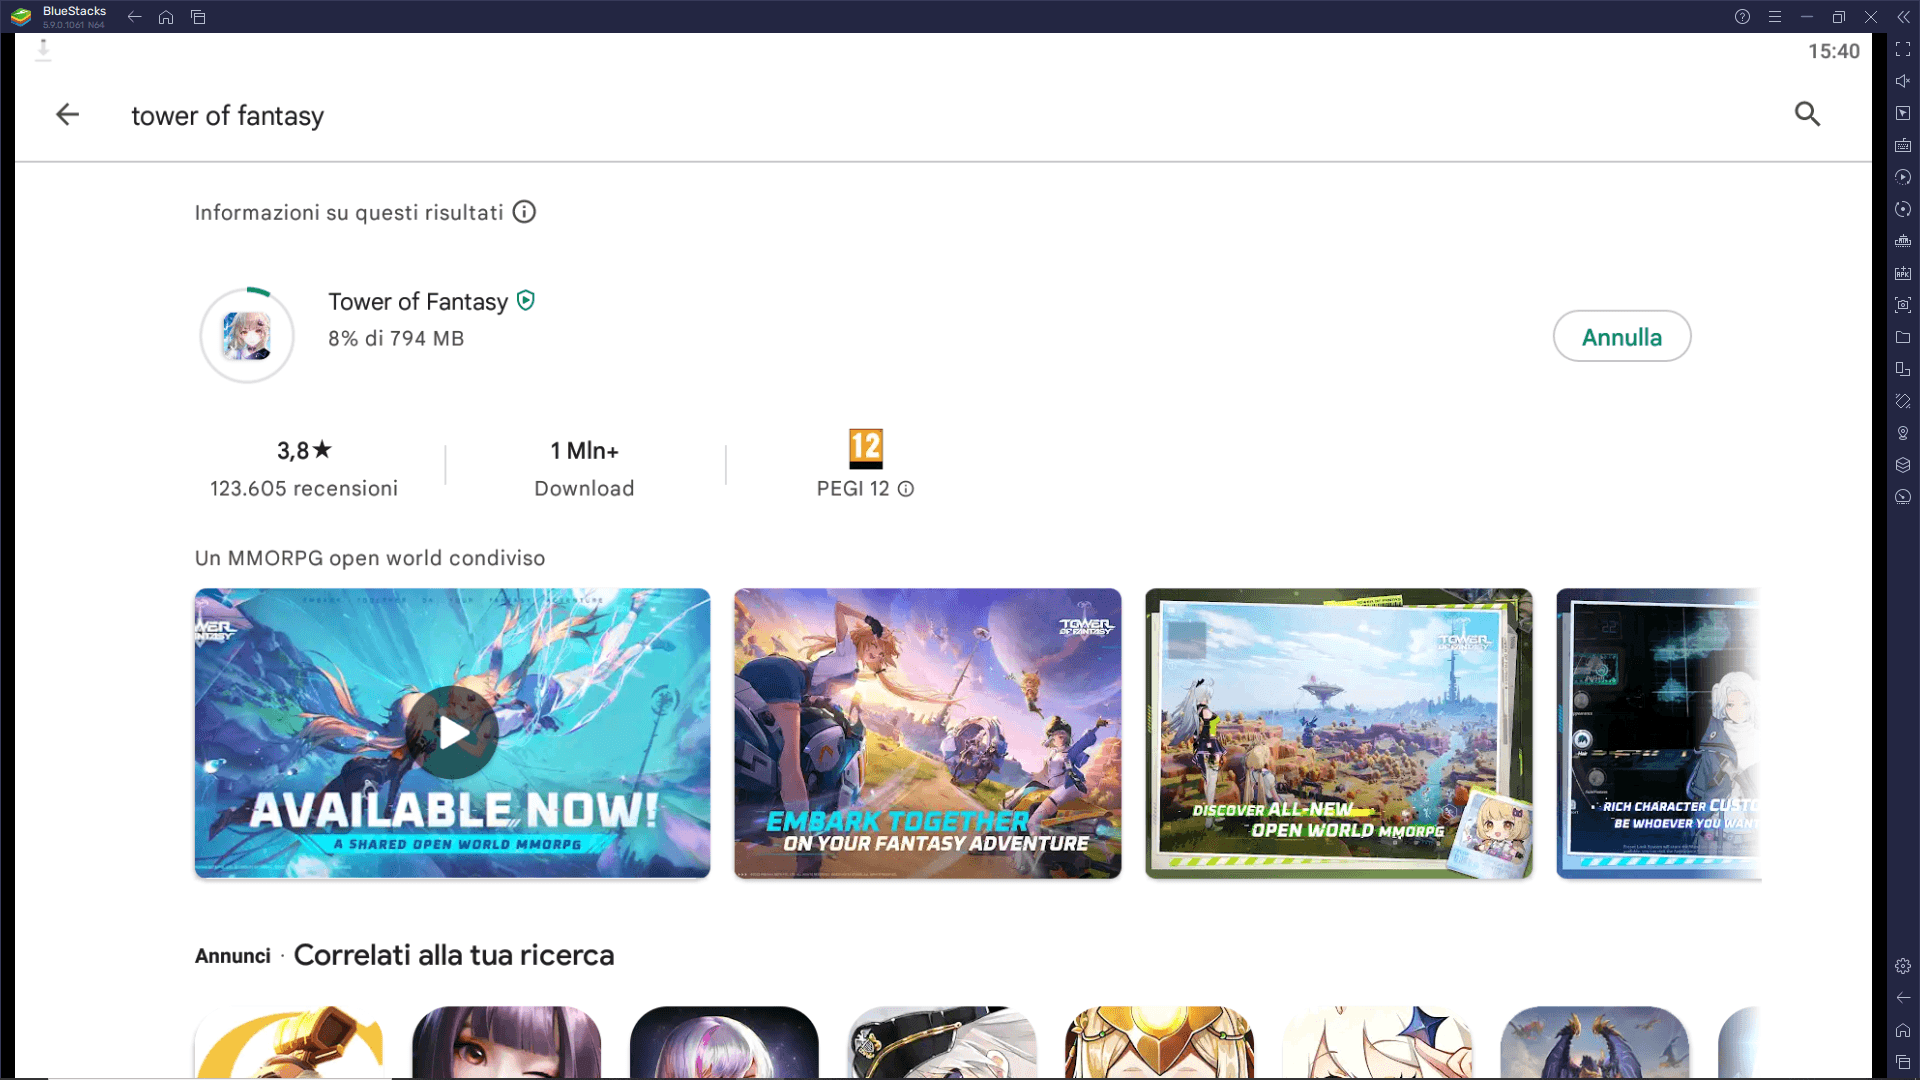
Task: Click the cursor lock icon in sidebar
Action: pos(1903,113)
